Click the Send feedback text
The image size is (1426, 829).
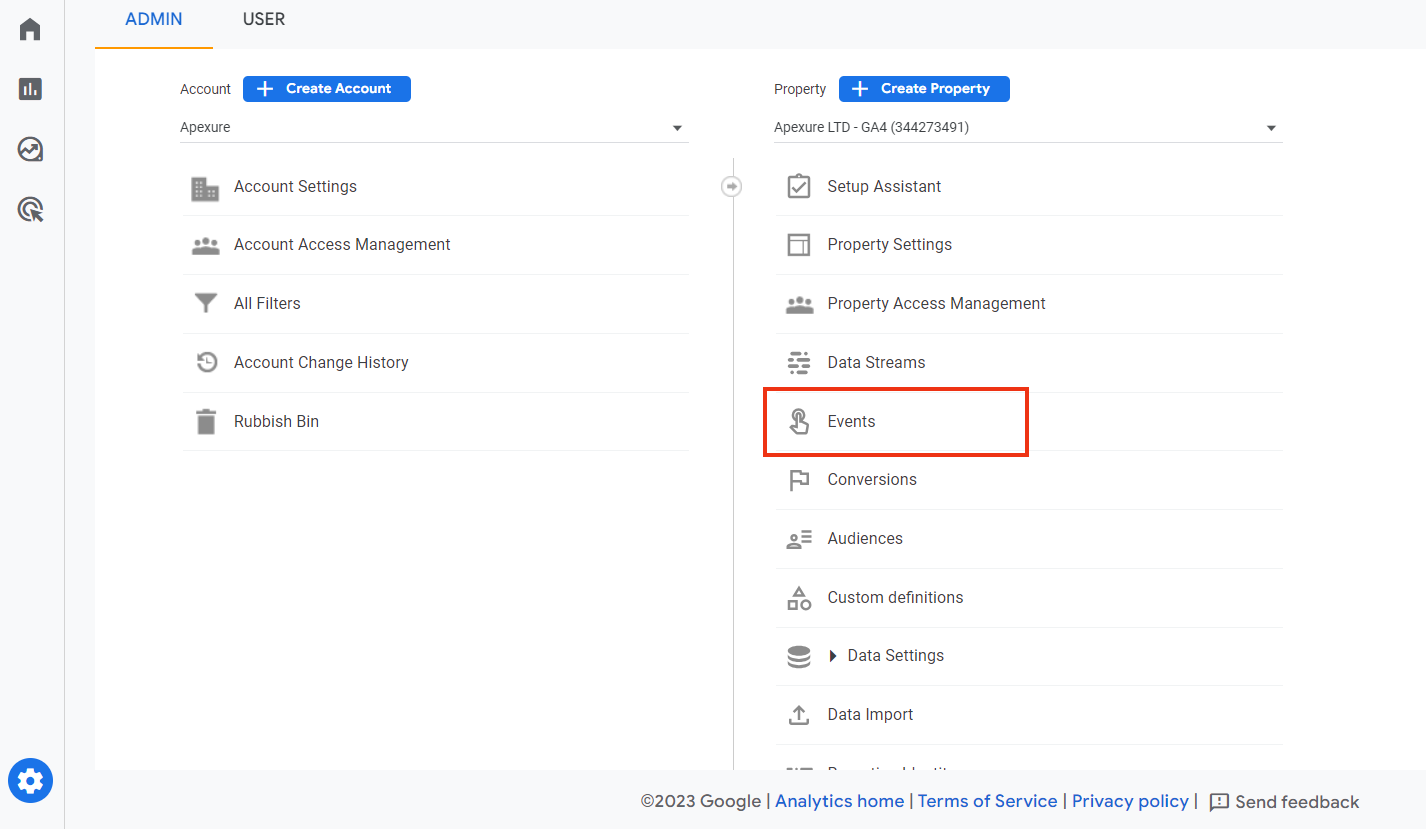(x=1297, y=802)
